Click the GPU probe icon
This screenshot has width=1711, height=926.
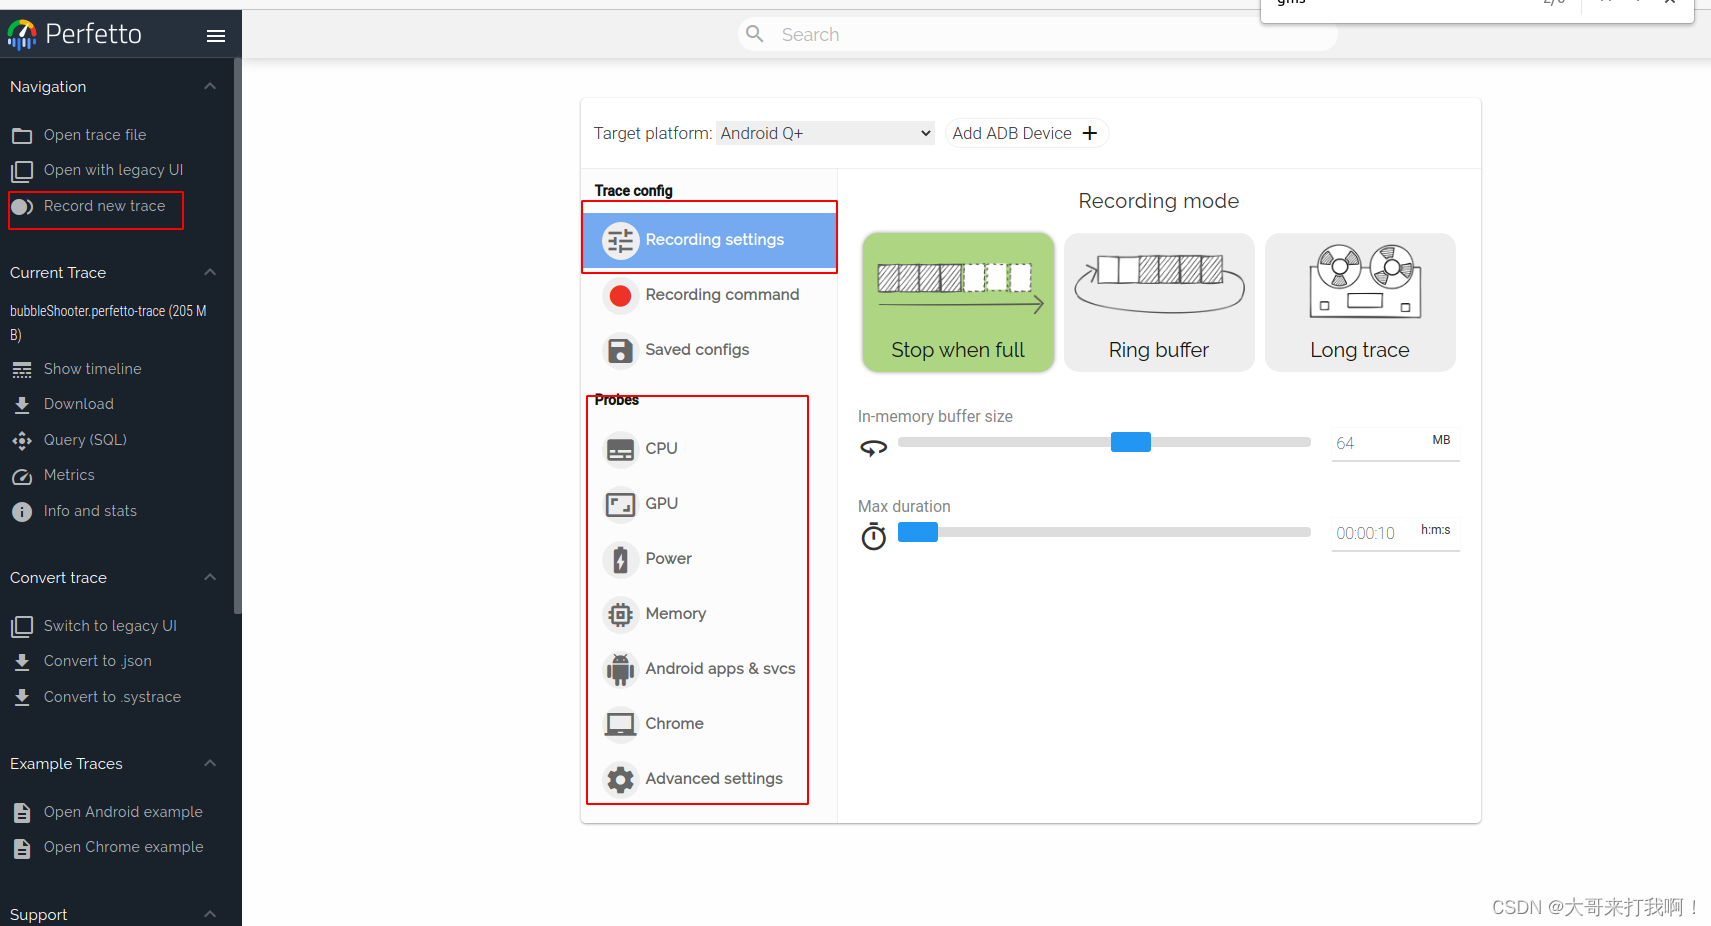[621, 504]
